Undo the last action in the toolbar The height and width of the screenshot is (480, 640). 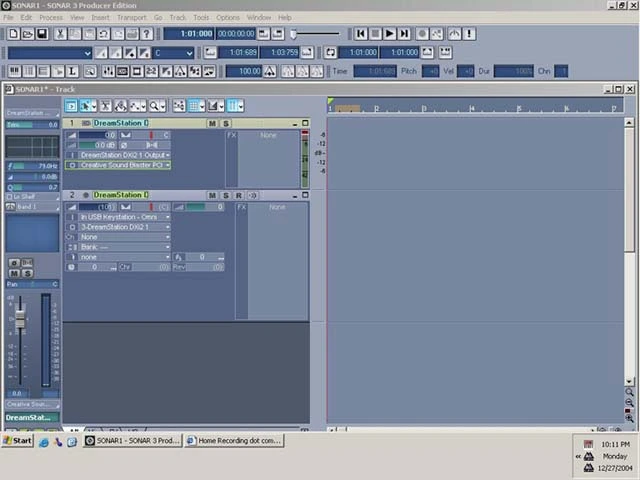point(103,34)
